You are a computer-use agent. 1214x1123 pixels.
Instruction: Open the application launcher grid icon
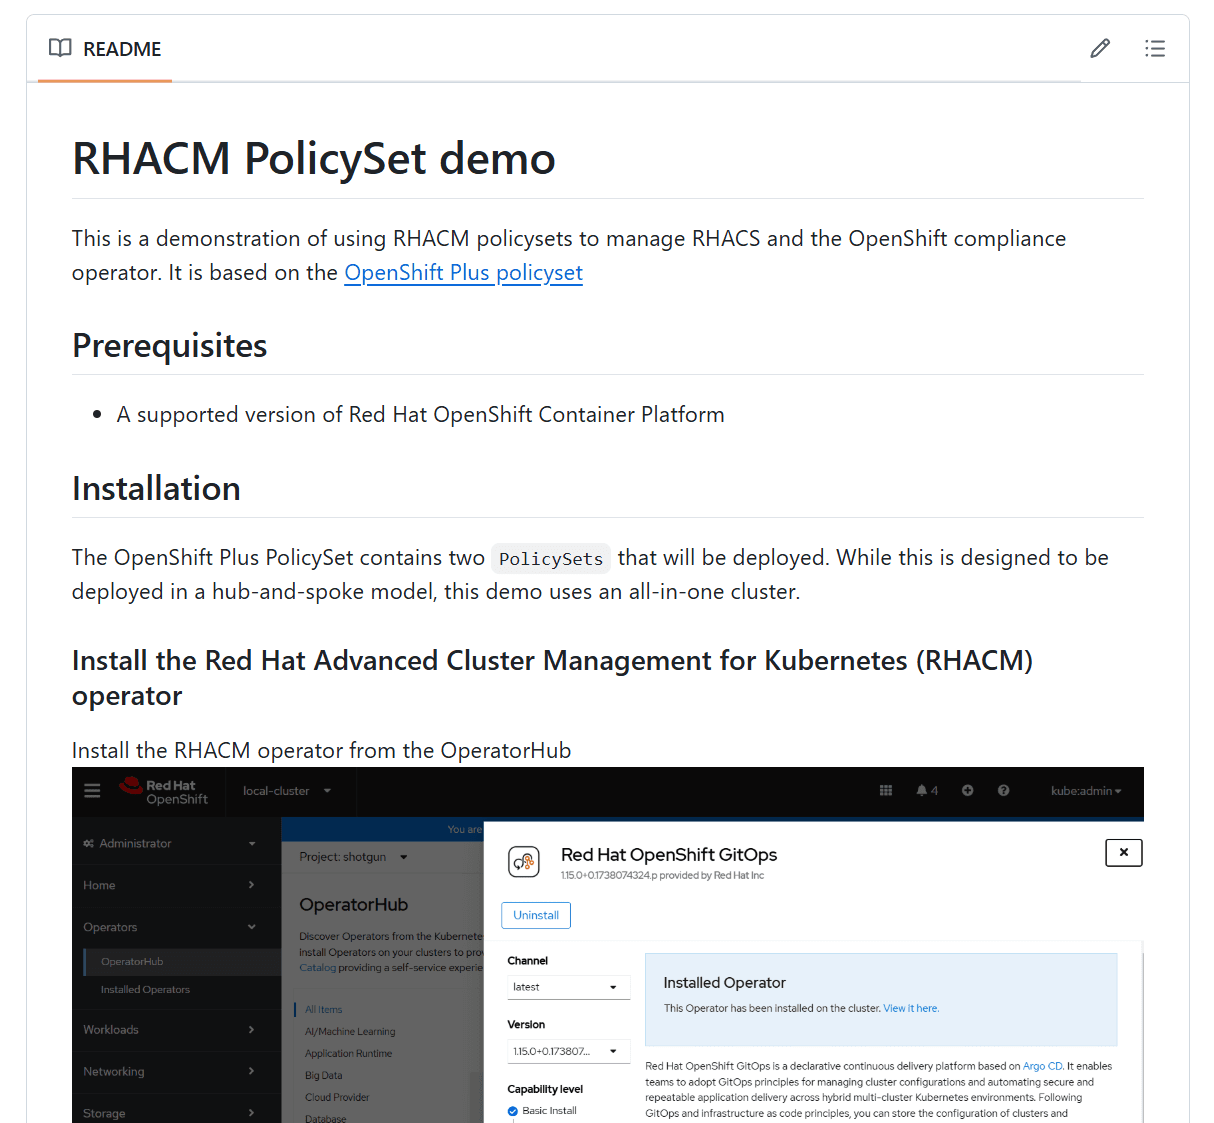(885, 790)
